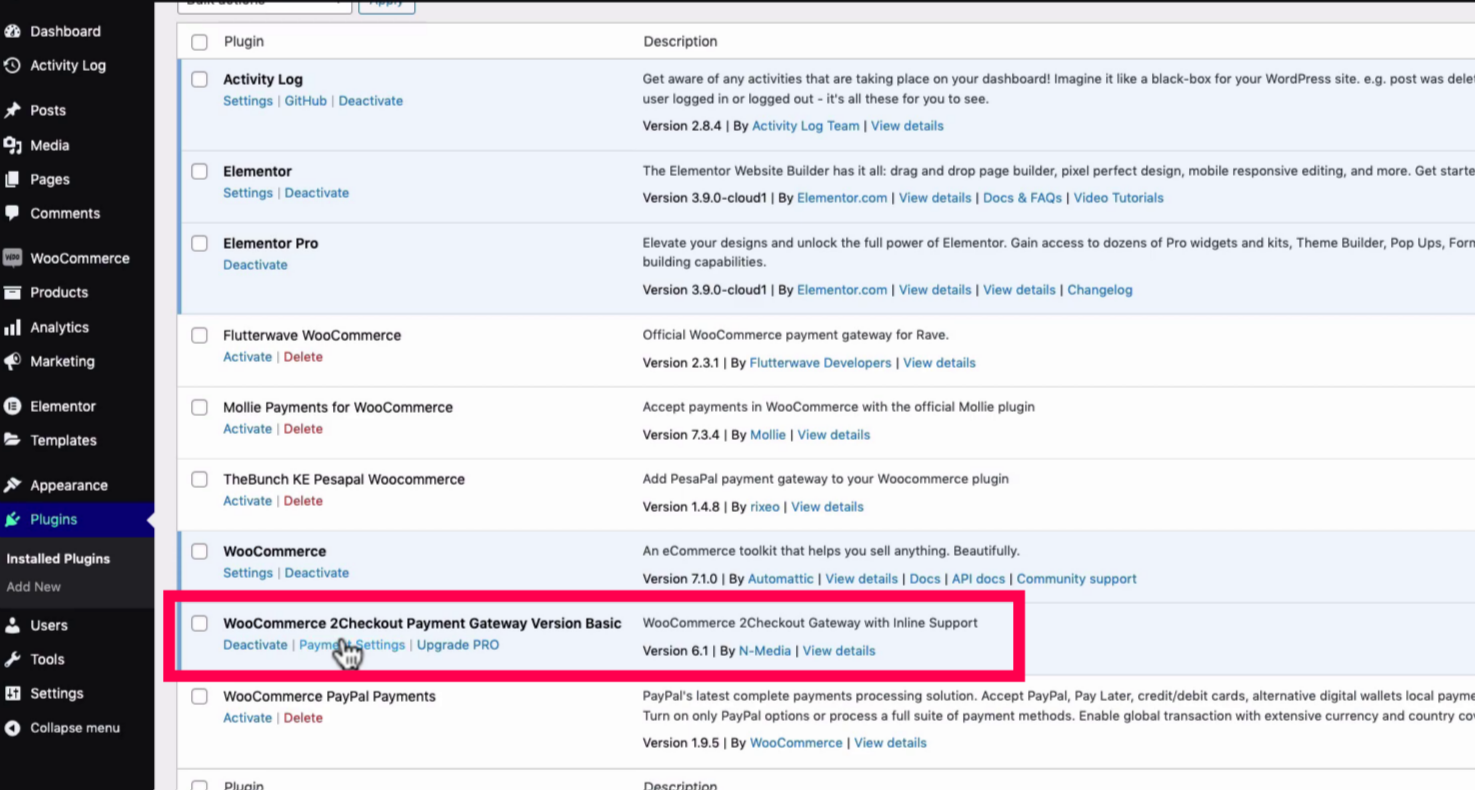This screenshot has width=1475, height=790.
Task: Activate TheBunch KE Pesapal plugin
Action: point(248,501)
